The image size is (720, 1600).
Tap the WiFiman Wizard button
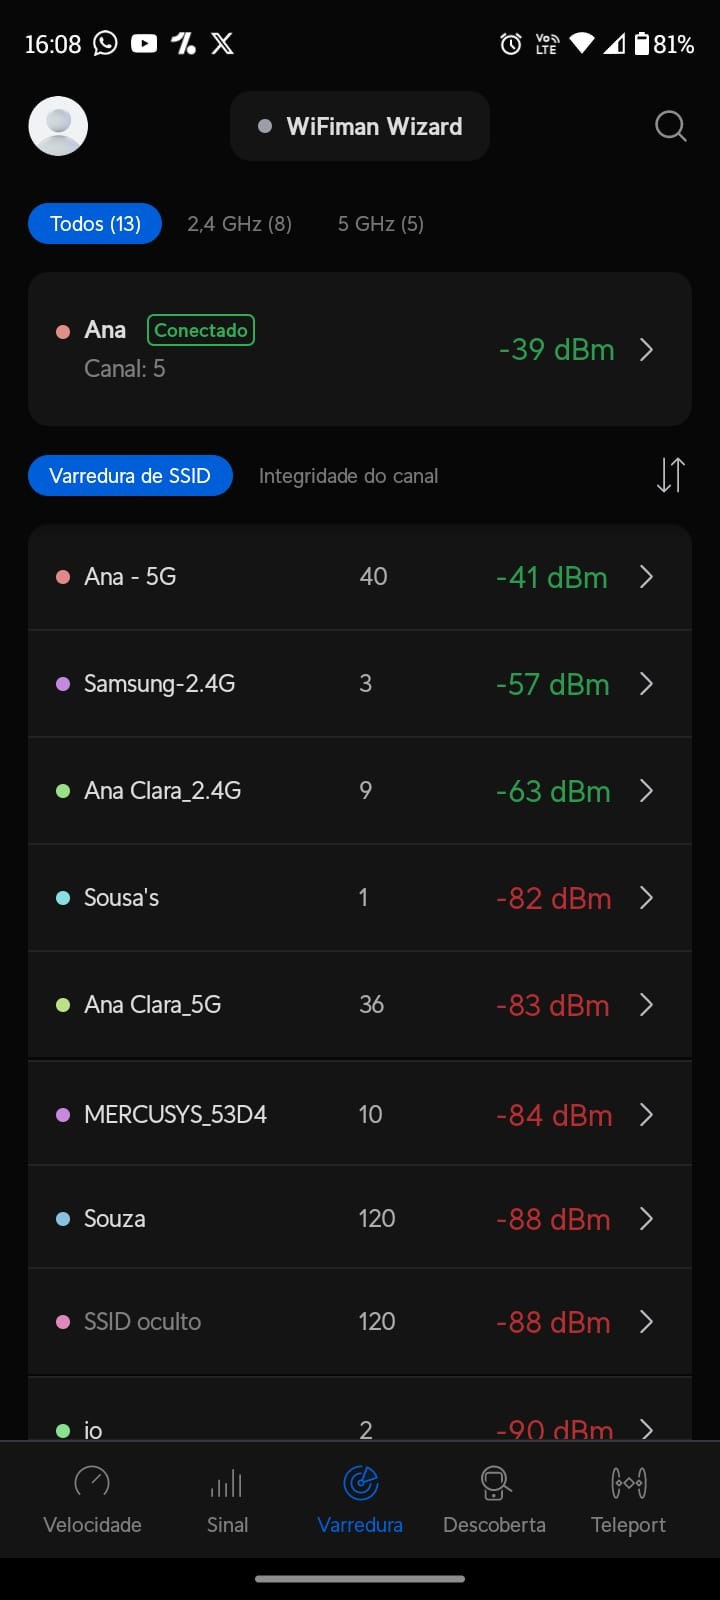360,127
